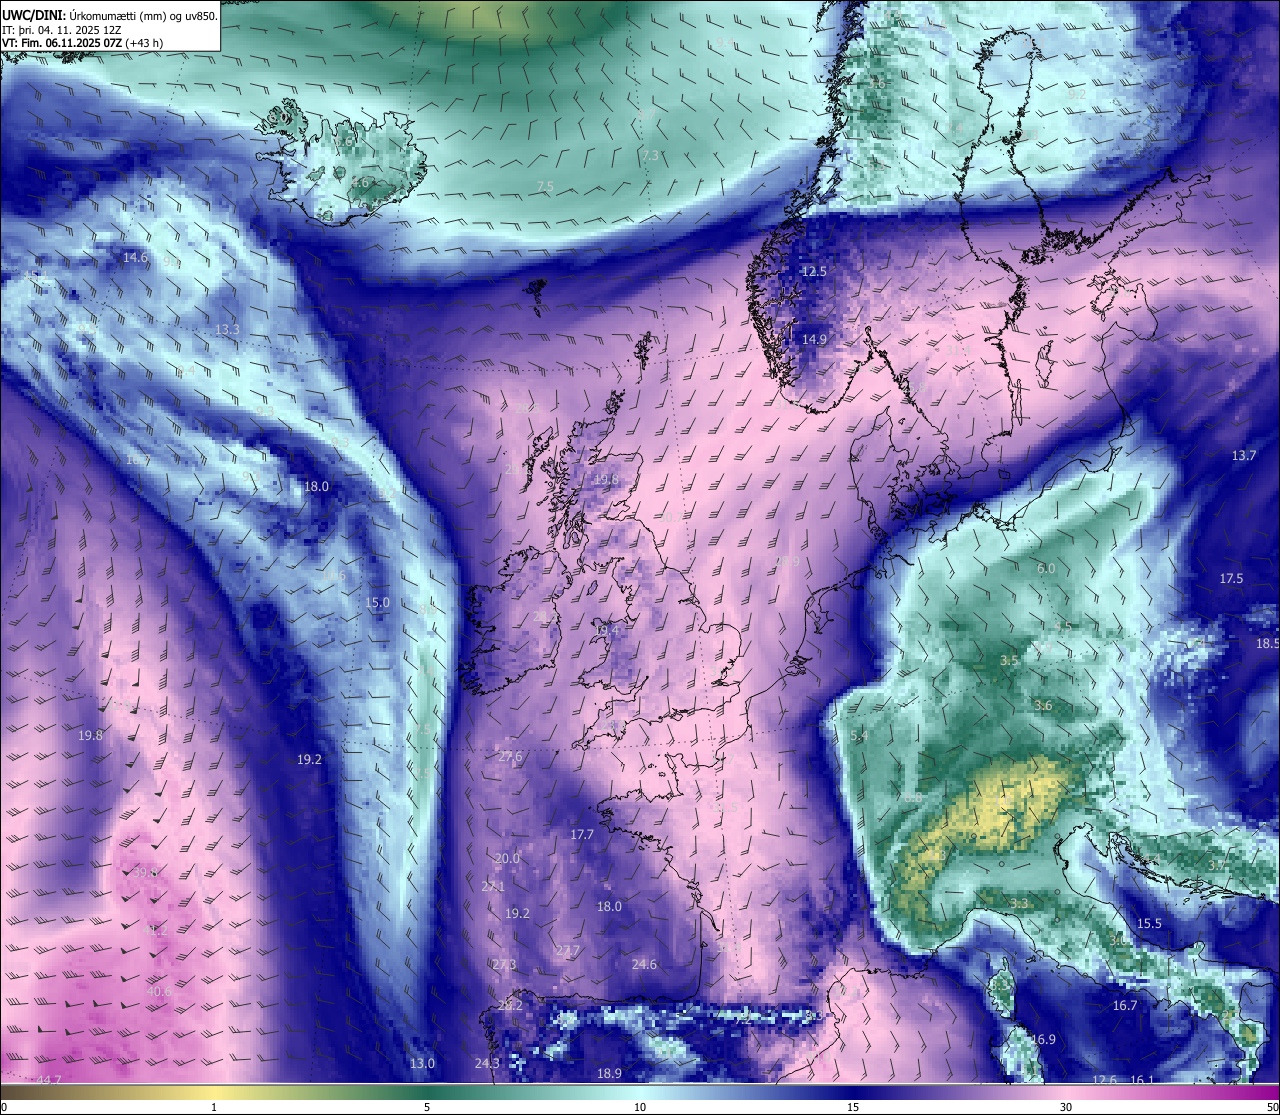The height and width of the screenshot is (1115, 1280).
Task: Click the 27.7 value label
Action: click(567, 951)
